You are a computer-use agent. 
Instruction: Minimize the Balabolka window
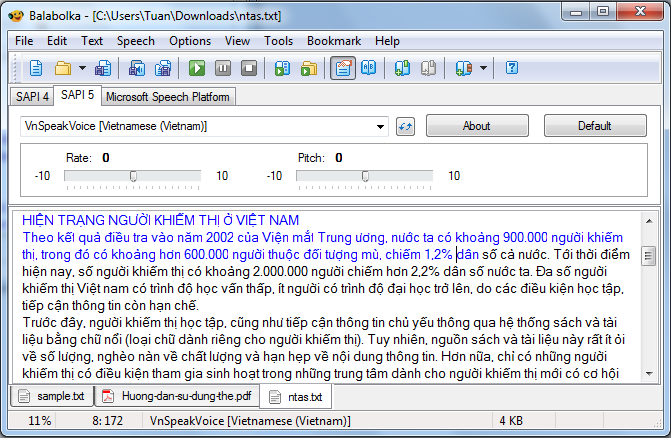pyautogui.click(x=576, y=11)
